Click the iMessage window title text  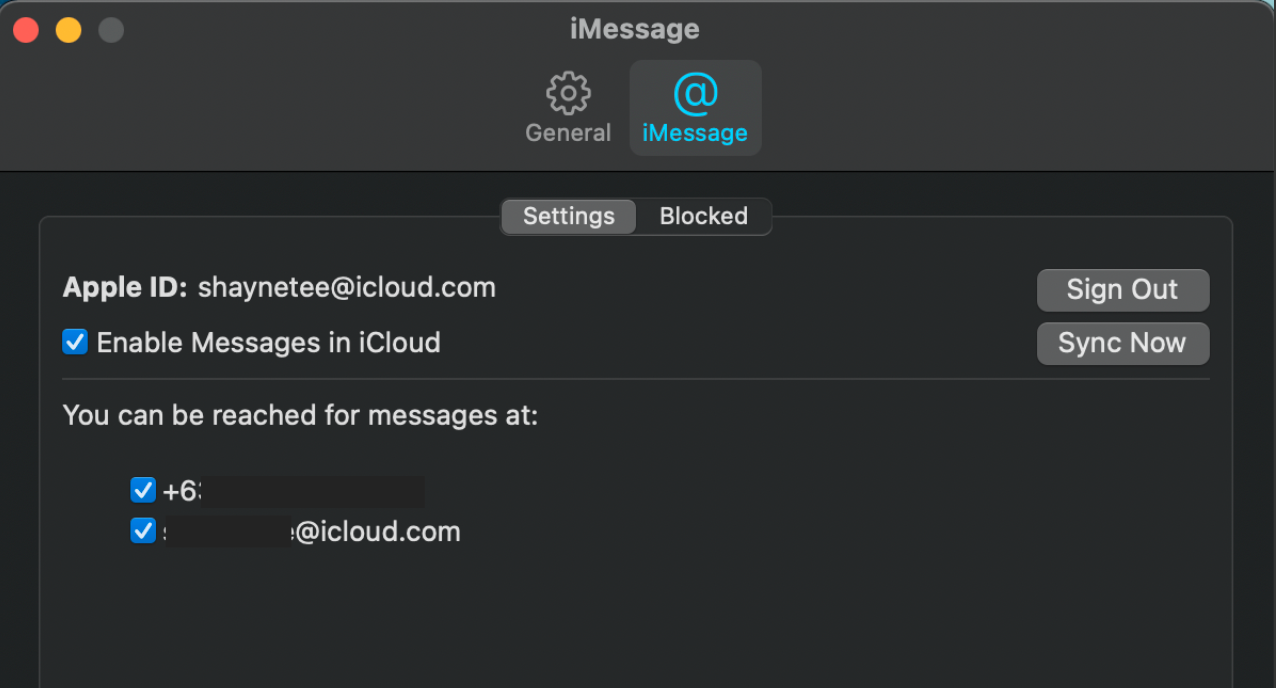click(635, 29)
